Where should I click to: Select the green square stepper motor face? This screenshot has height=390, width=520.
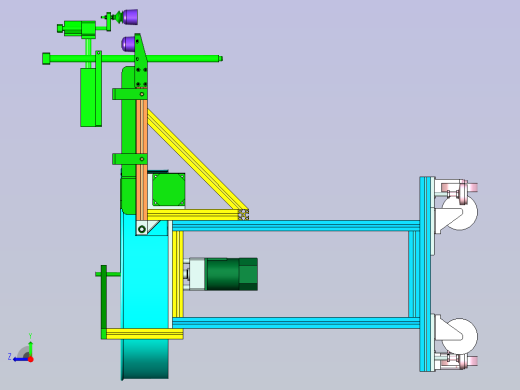point(168,189)
